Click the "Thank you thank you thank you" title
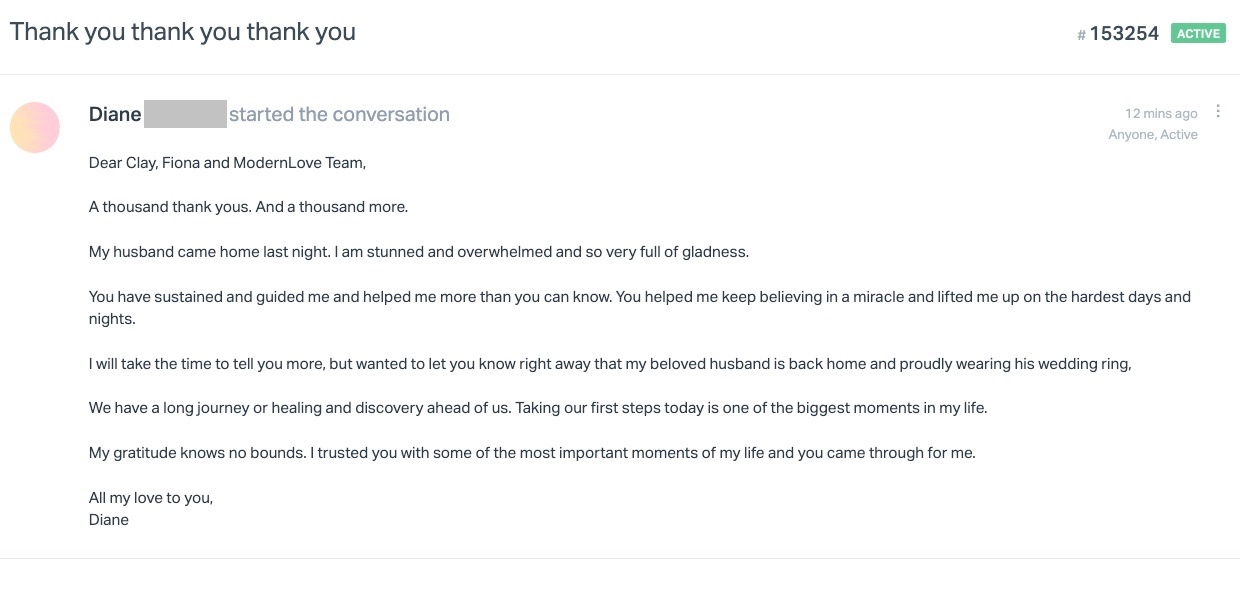 click(183, 31)
